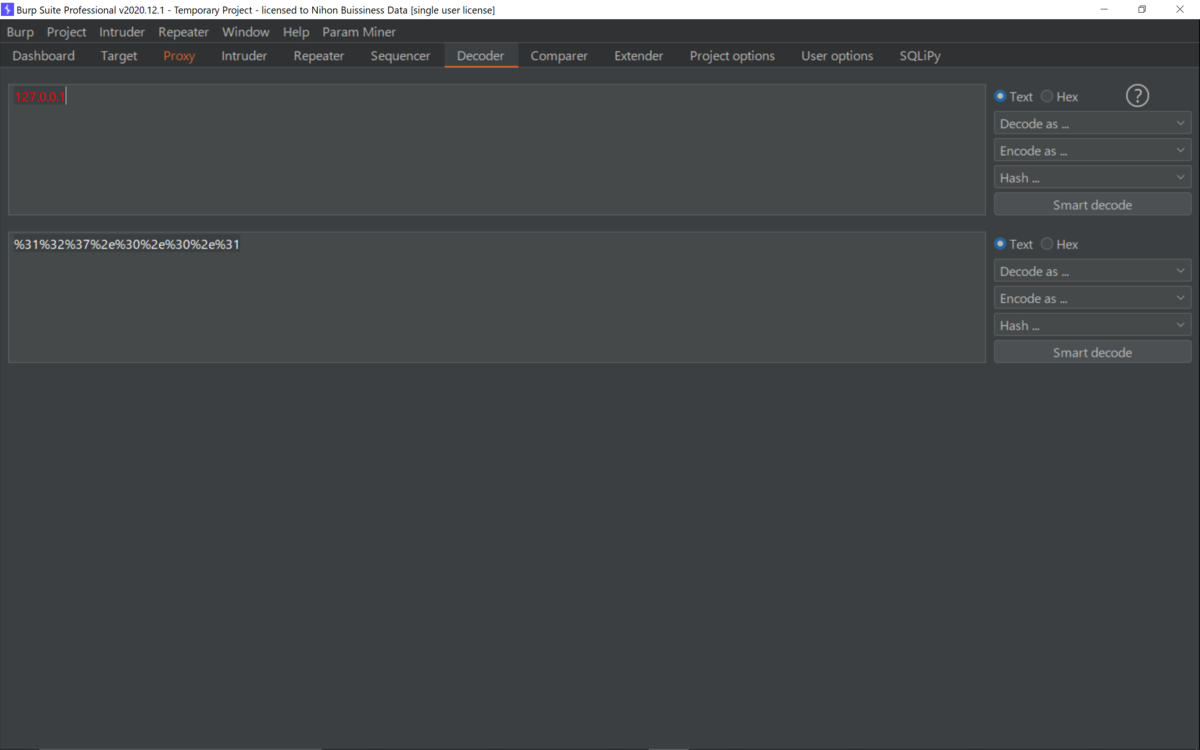
Task: Open 'Encode as ...' dropdown of second box
Action: [x=1092, y=298]
